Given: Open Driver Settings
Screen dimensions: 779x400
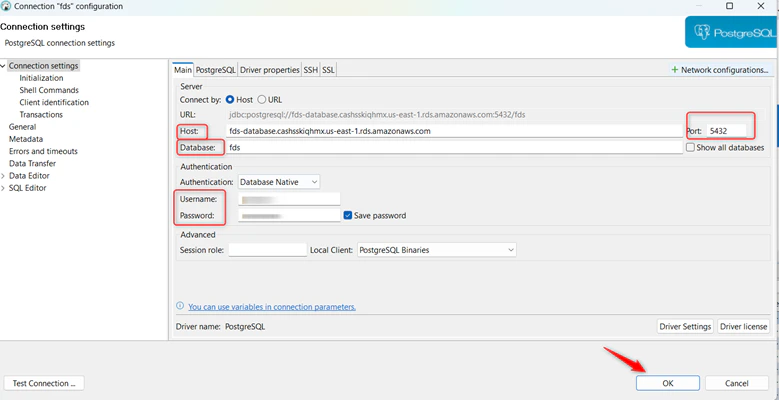Looking at the screenshot, I should point(685,326).
